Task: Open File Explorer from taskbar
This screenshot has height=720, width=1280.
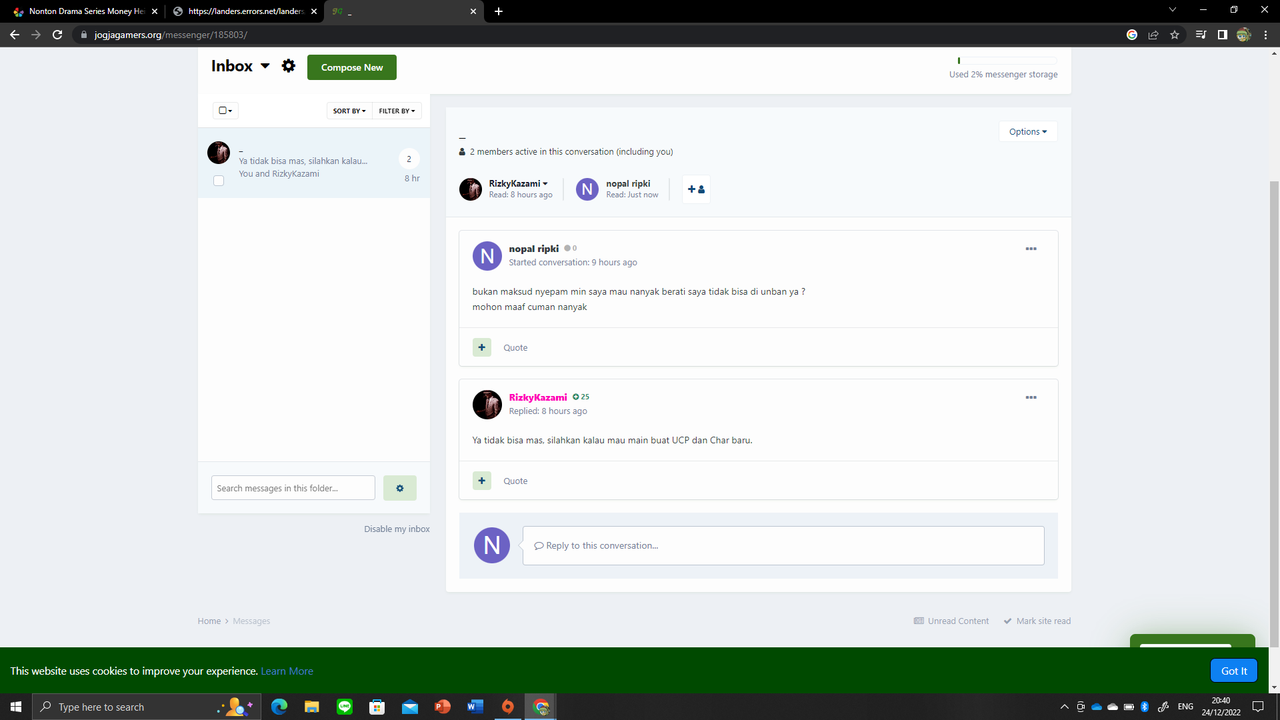Action: click(312, 707)
